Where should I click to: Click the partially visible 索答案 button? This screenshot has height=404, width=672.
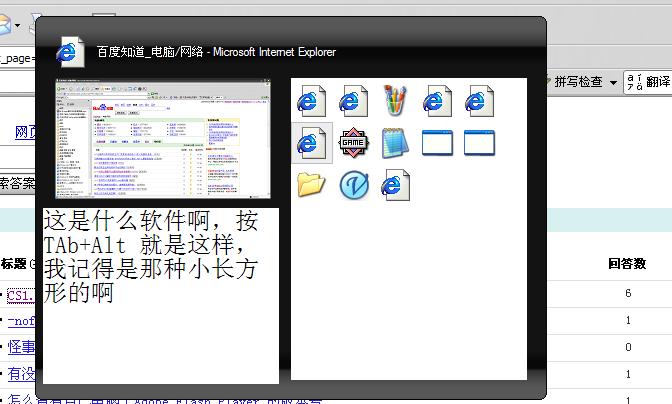click(x=18, y=183)
